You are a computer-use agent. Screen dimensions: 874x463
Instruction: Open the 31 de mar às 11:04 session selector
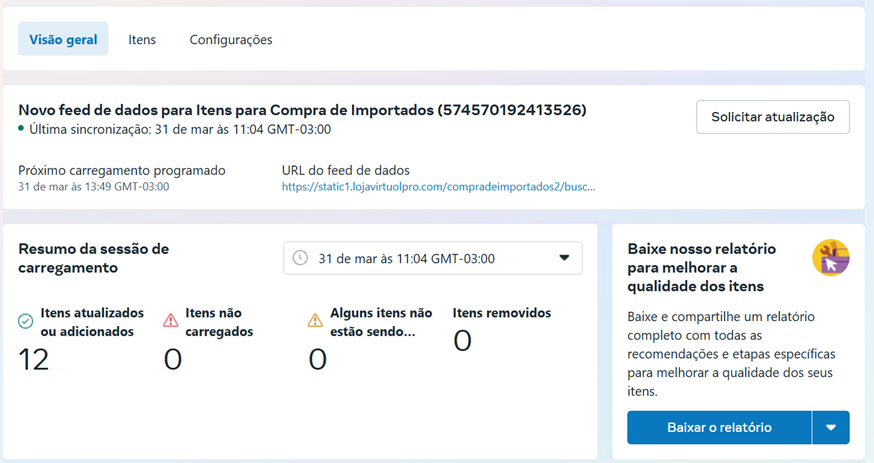point(433,258)
